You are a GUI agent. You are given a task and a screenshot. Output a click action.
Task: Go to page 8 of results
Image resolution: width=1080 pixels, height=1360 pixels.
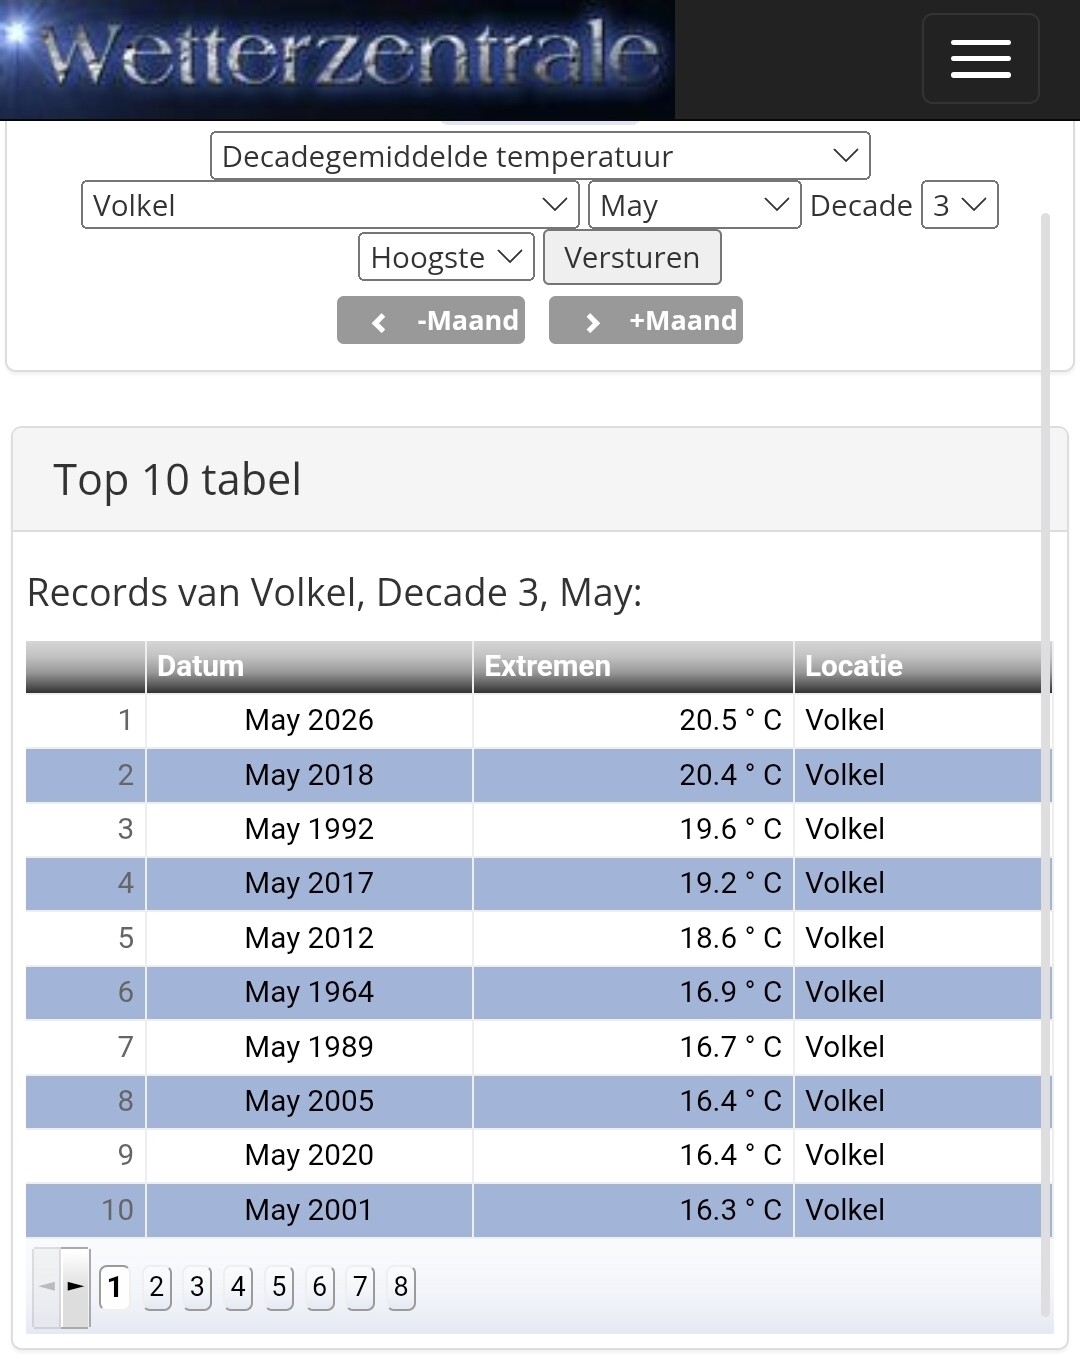401,1287
